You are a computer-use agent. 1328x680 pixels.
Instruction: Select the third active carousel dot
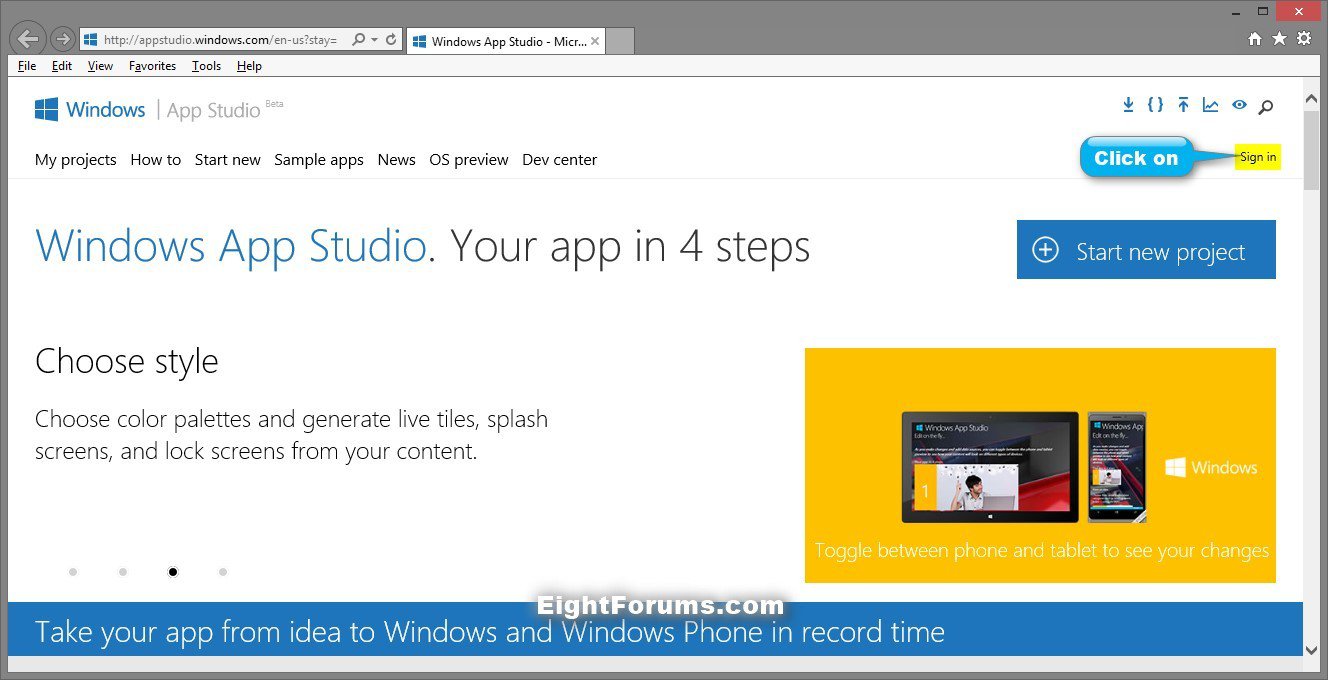coord(173,572)
